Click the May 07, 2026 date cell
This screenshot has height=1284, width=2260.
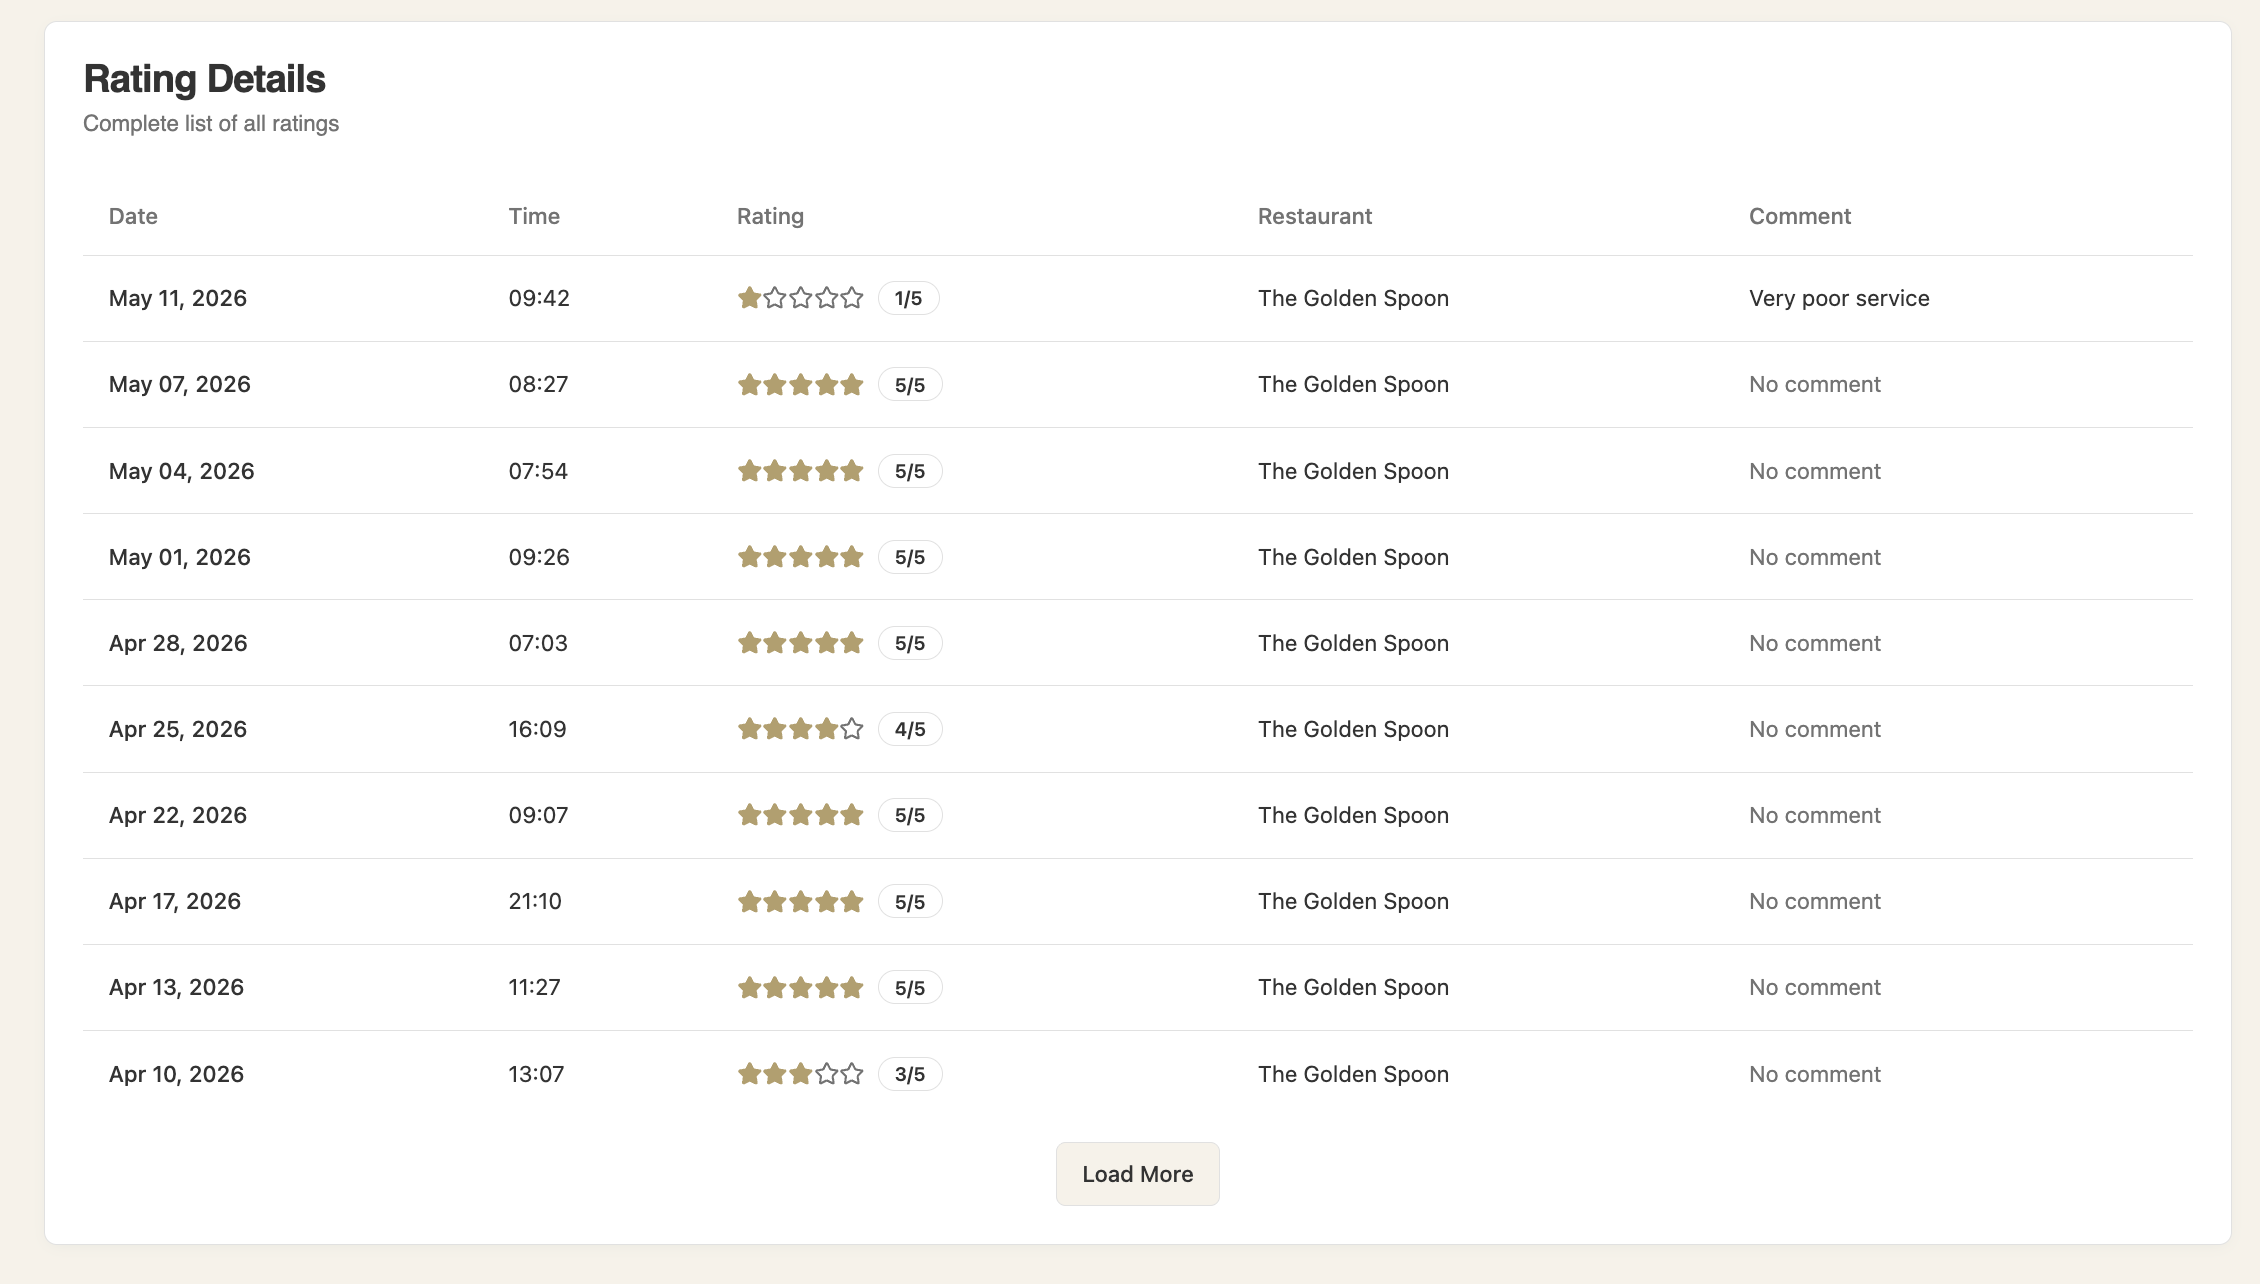[180, 384]
